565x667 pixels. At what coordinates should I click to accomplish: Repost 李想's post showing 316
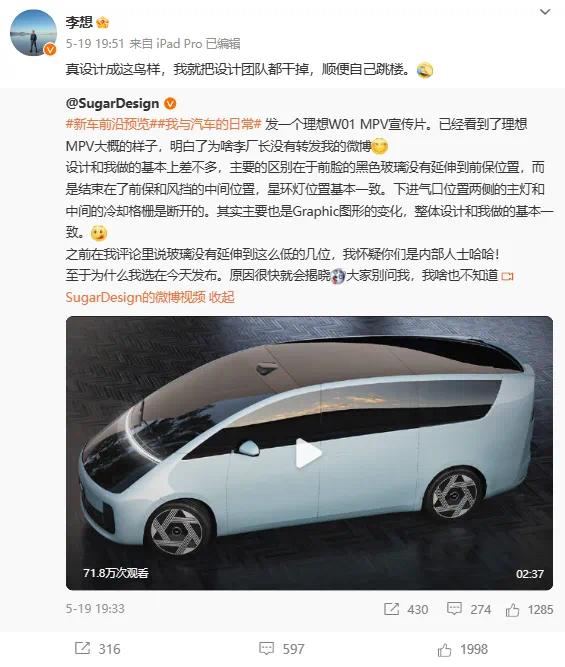[97, 649]
